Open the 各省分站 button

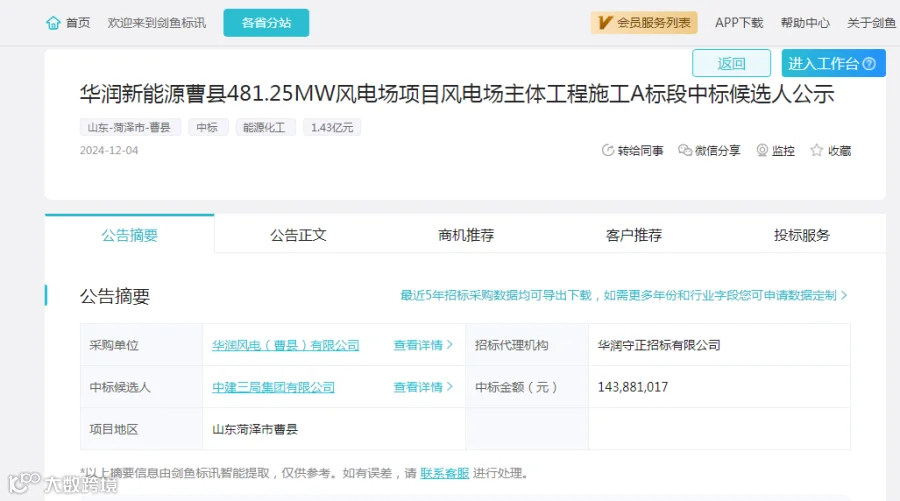266,23
